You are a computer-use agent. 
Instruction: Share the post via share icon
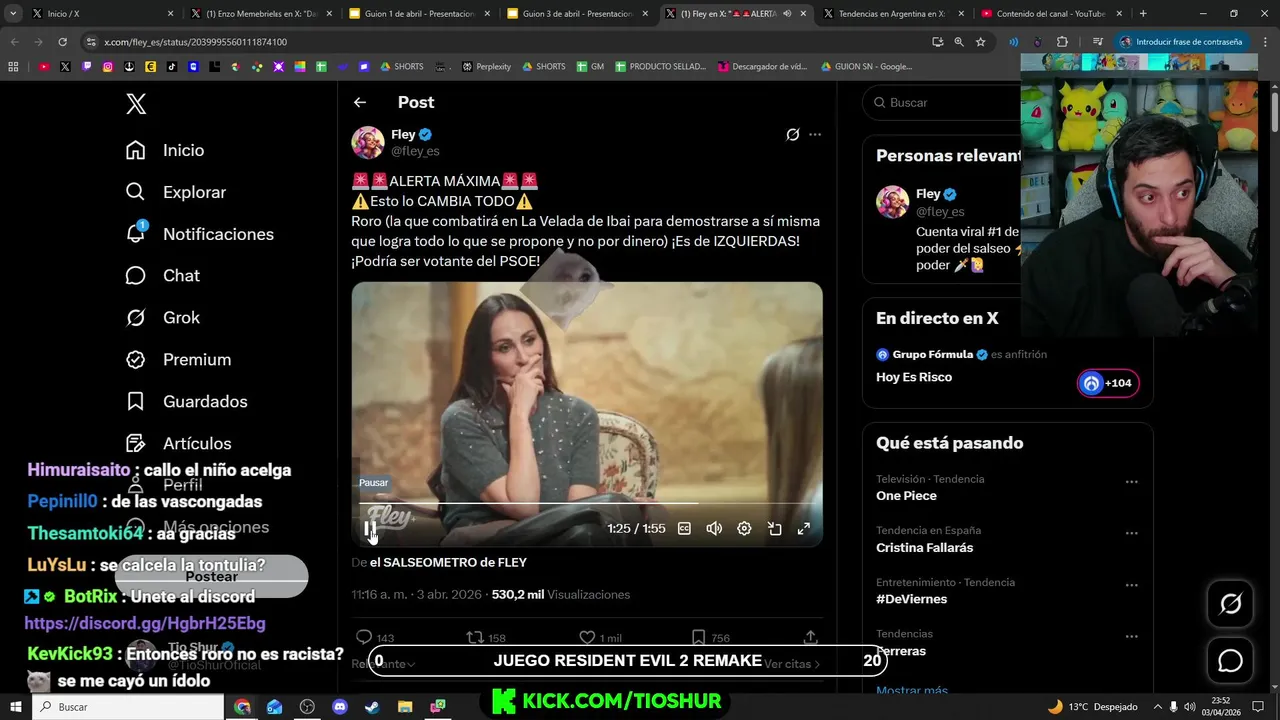(x=810, y=637)
